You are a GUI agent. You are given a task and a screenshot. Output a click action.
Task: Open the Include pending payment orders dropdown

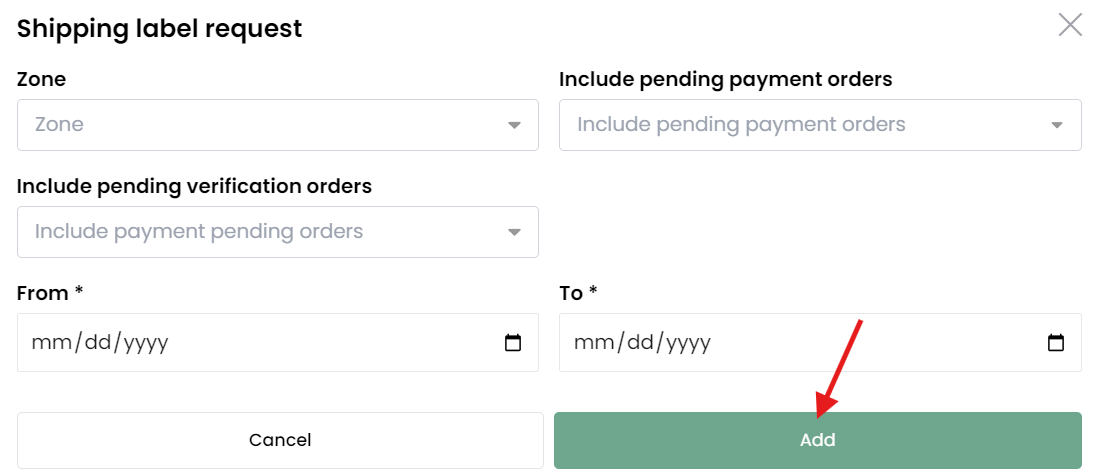[x=820, y=125]
